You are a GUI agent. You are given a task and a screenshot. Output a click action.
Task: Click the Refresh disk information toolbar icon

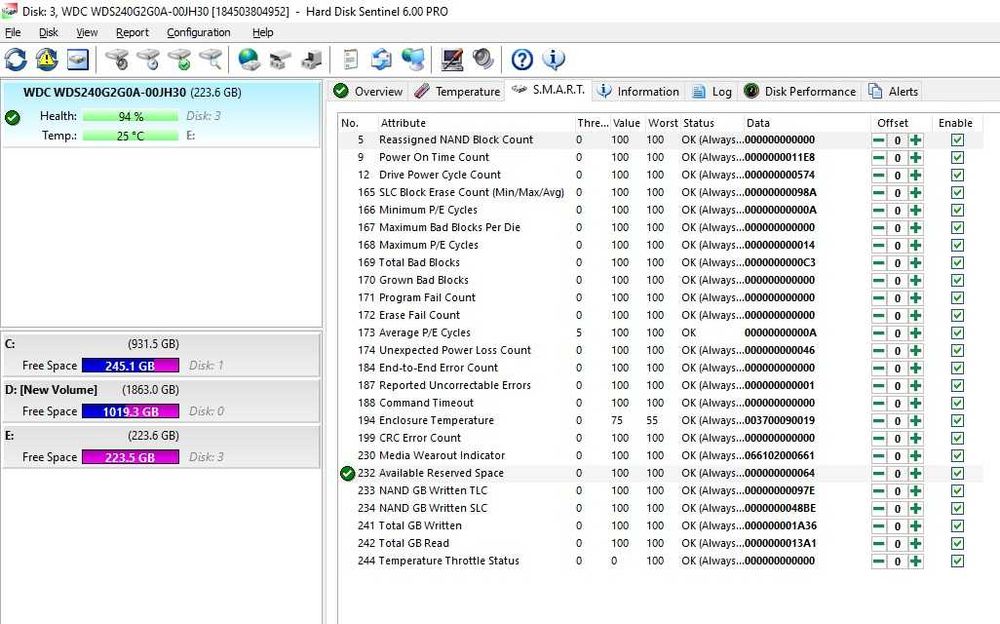coord(16,59)
